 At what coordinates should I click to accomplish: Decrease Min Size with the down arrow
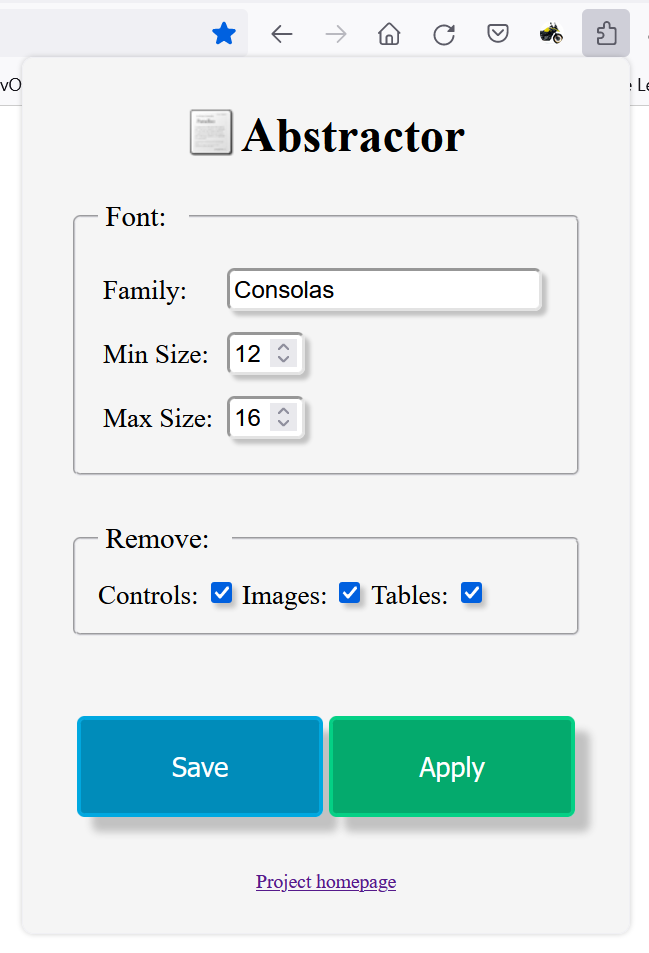(x=284, y=360)
